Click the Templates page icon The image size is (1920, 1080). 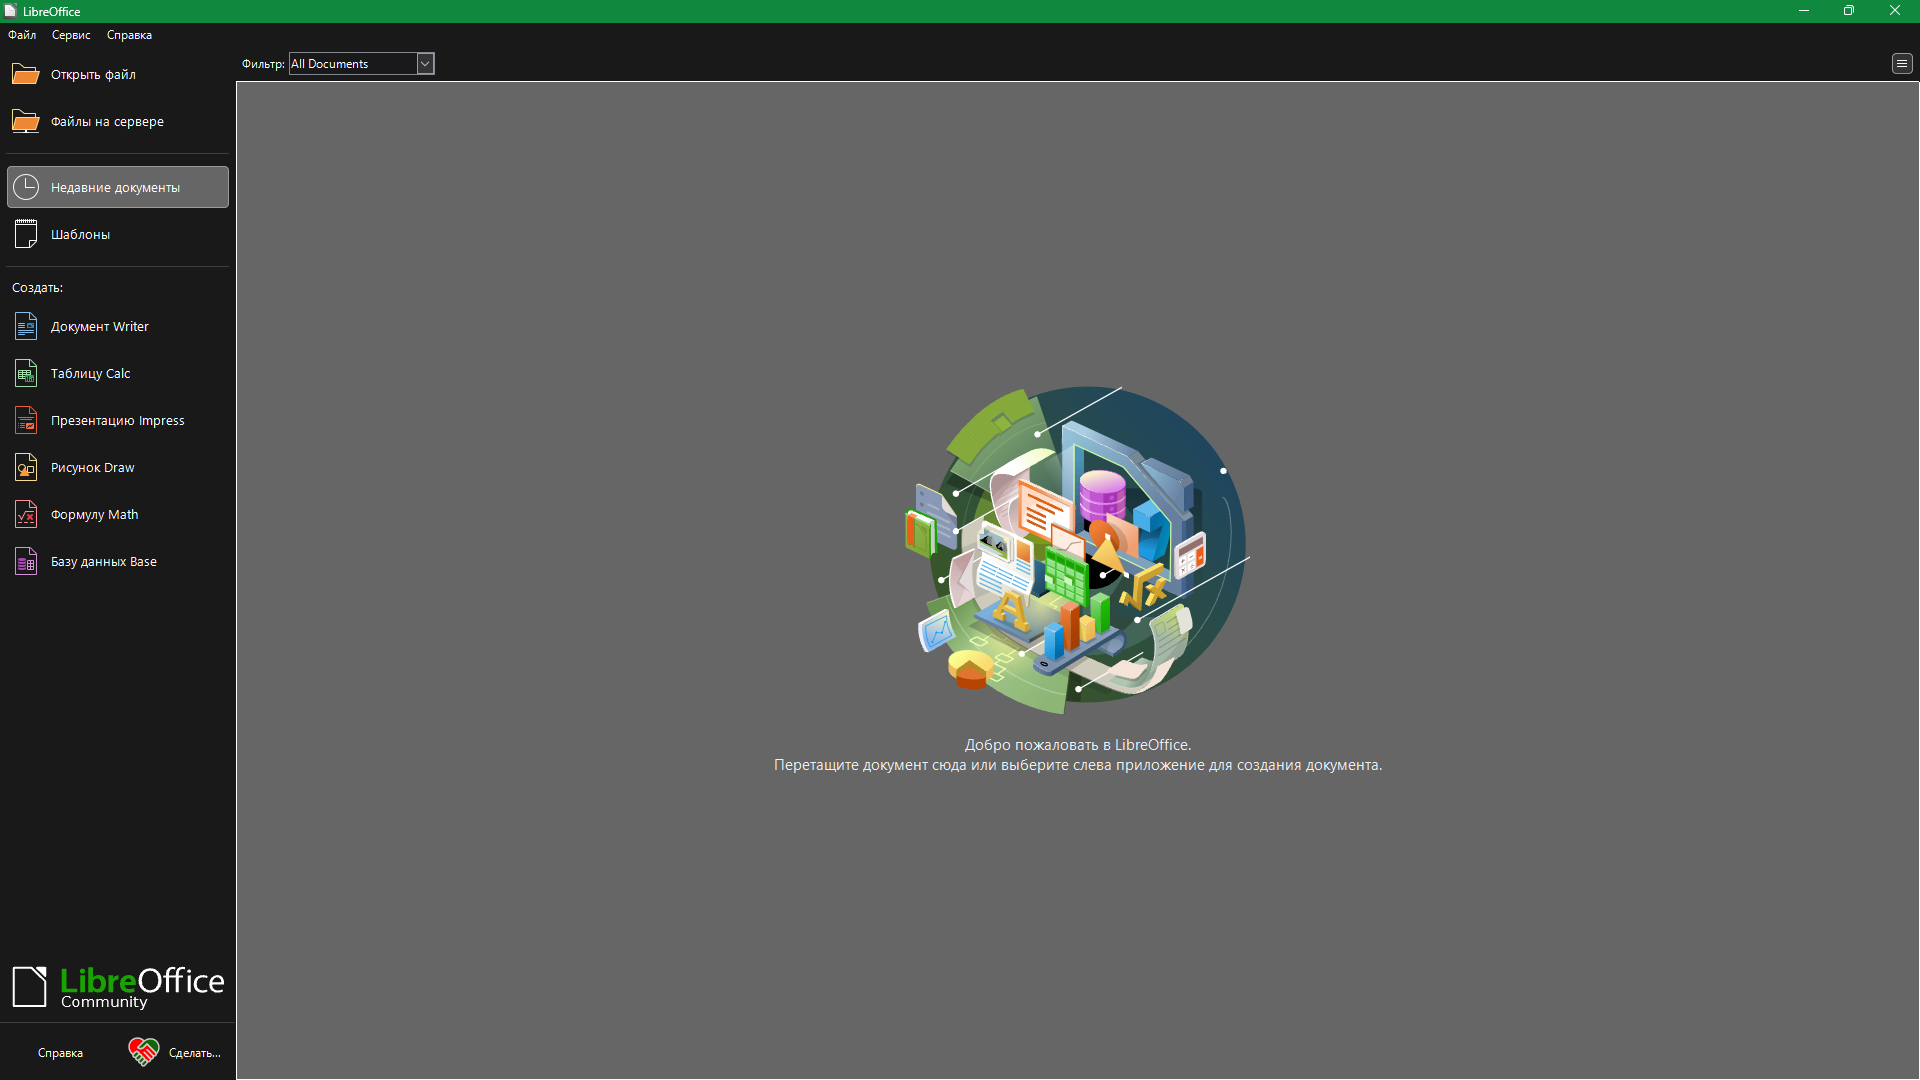click(x=26, y=234)
